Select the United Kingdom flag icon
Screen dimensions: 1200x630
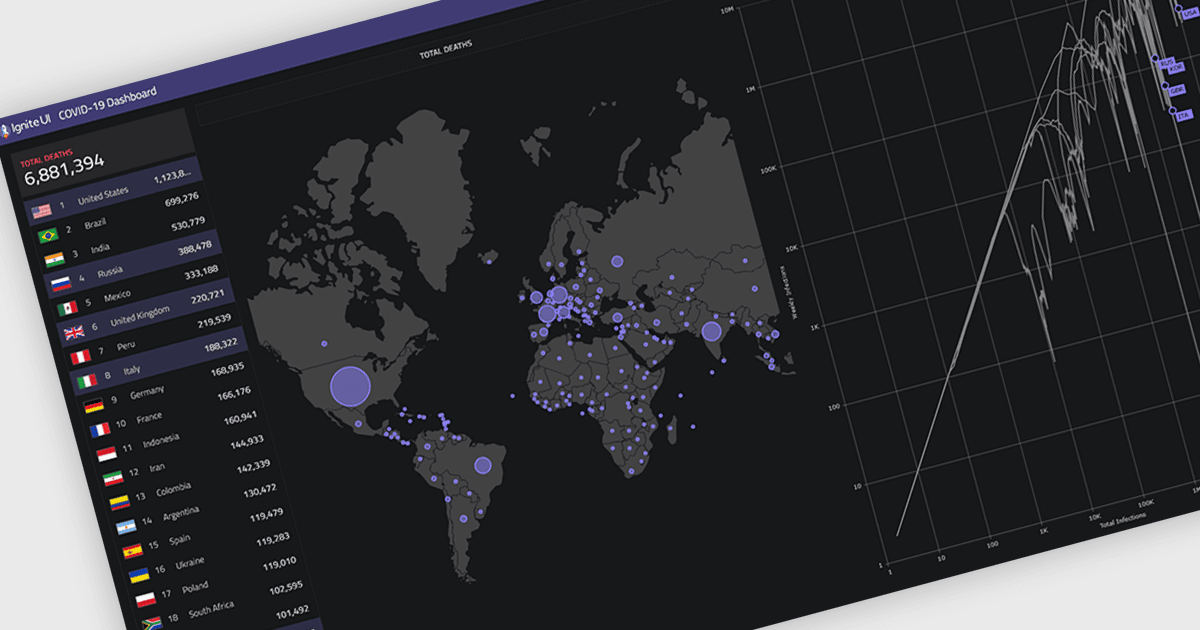75,333
